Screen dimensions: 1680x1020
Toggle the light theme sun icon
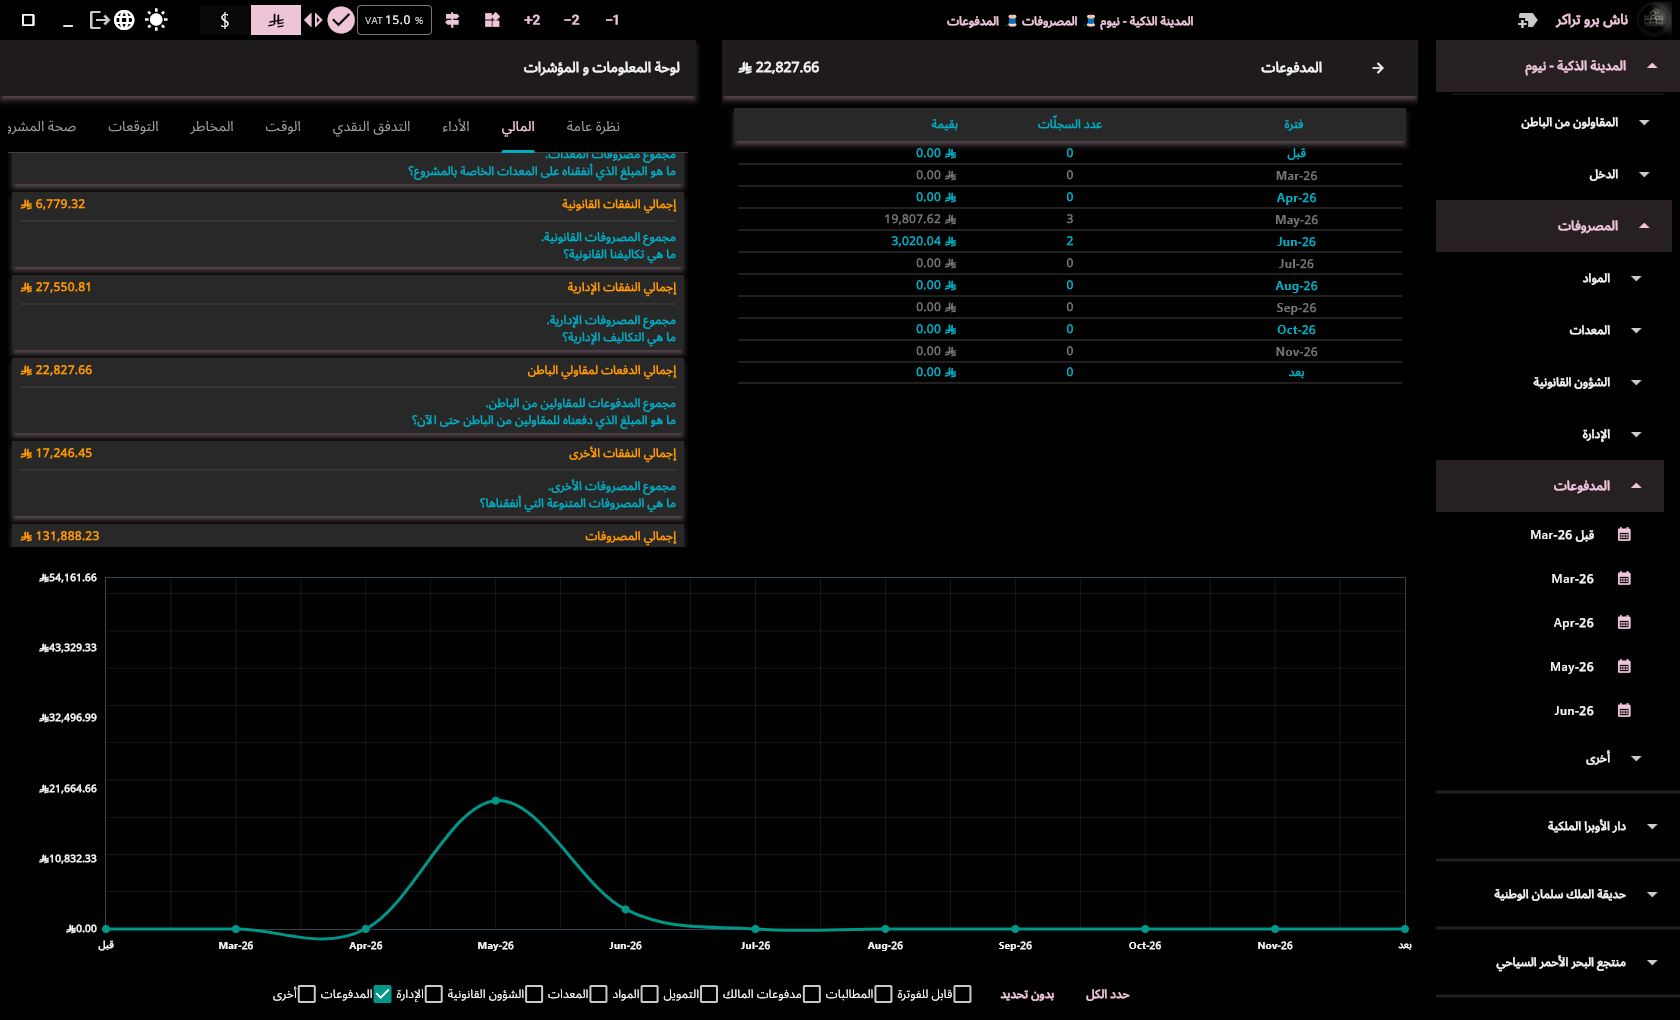click(x=156, y=20)
